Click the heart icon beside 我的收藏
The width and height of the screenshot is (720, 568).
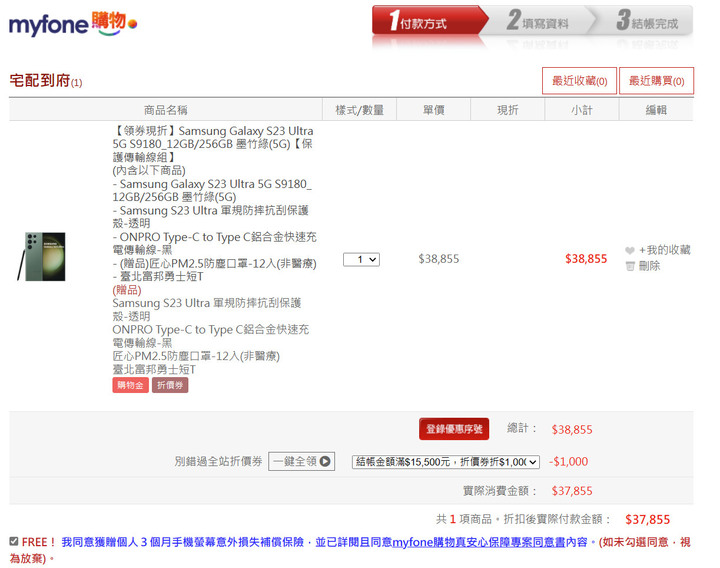630,251
